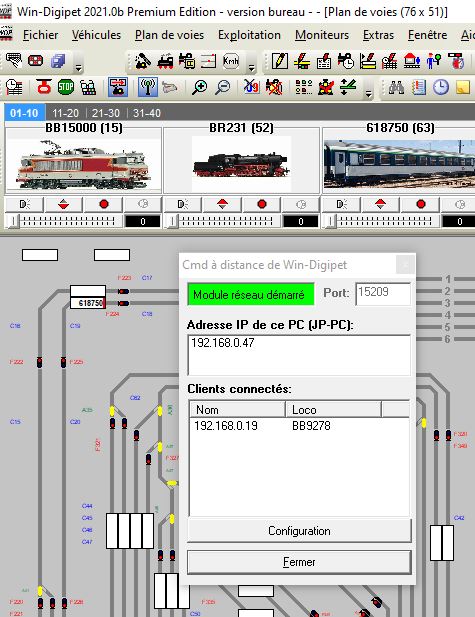This screenshot has height=617, width=475.
Task: Open the Exploitation menu
Action: 249,35
